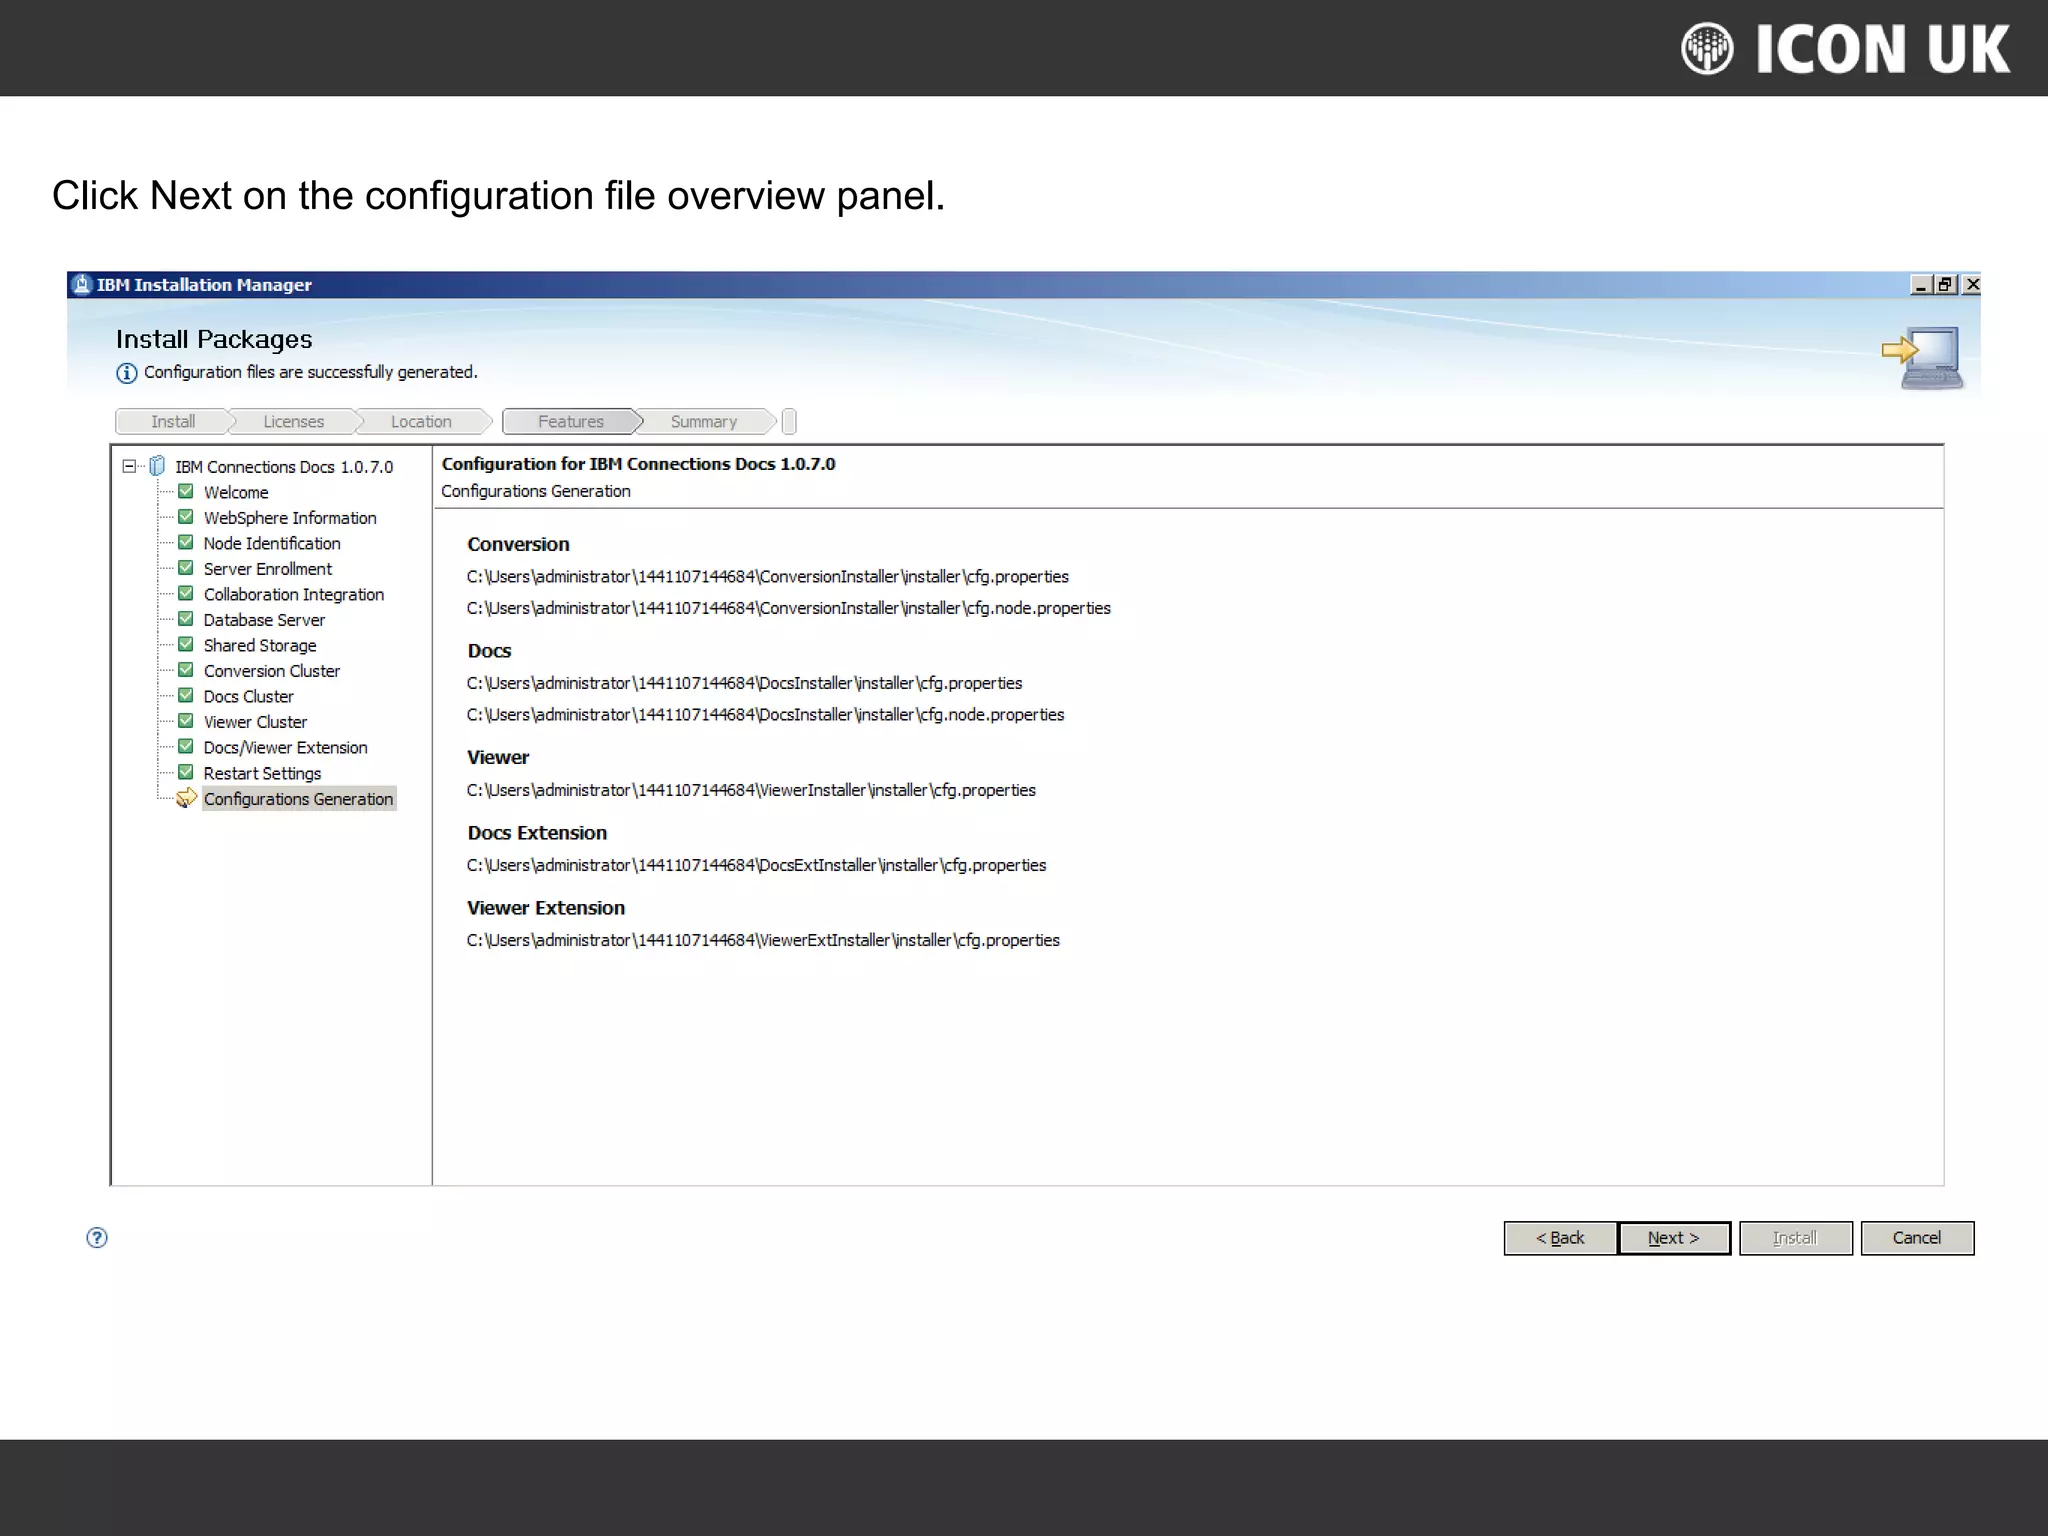
Task: Click the ICON UK logo
Action: pyautogui.click(x=1846, y=49)
